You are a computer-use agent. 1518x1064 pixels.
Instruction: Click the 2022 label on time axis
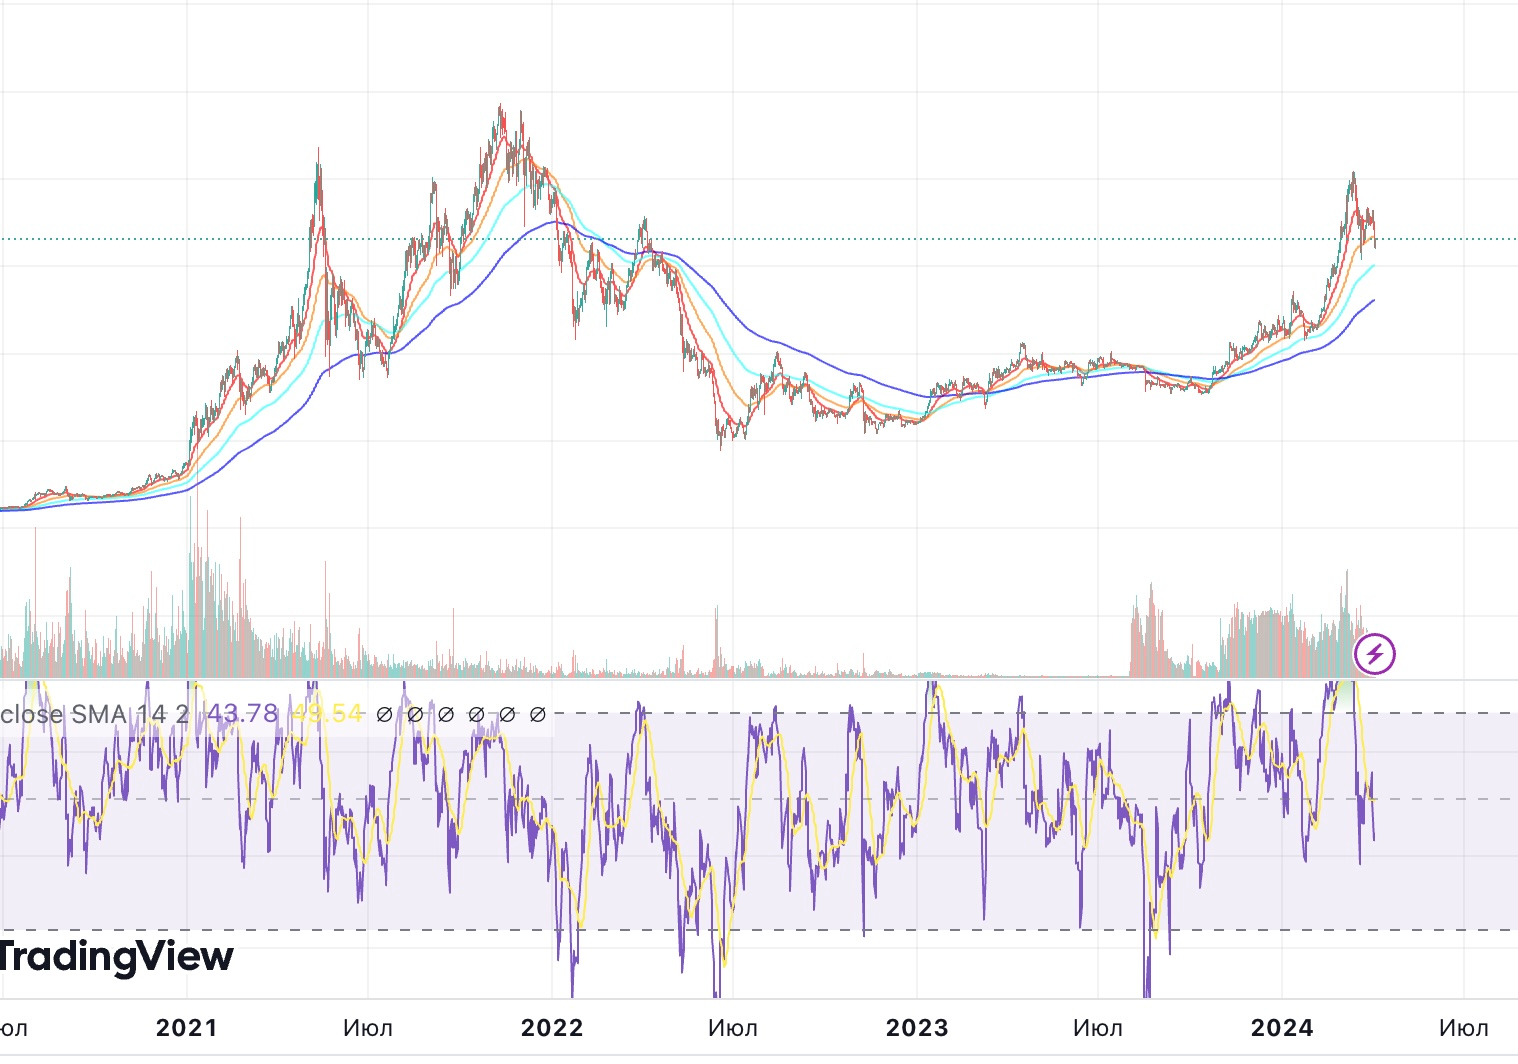pyautogui.click(x=552, y=1028)
